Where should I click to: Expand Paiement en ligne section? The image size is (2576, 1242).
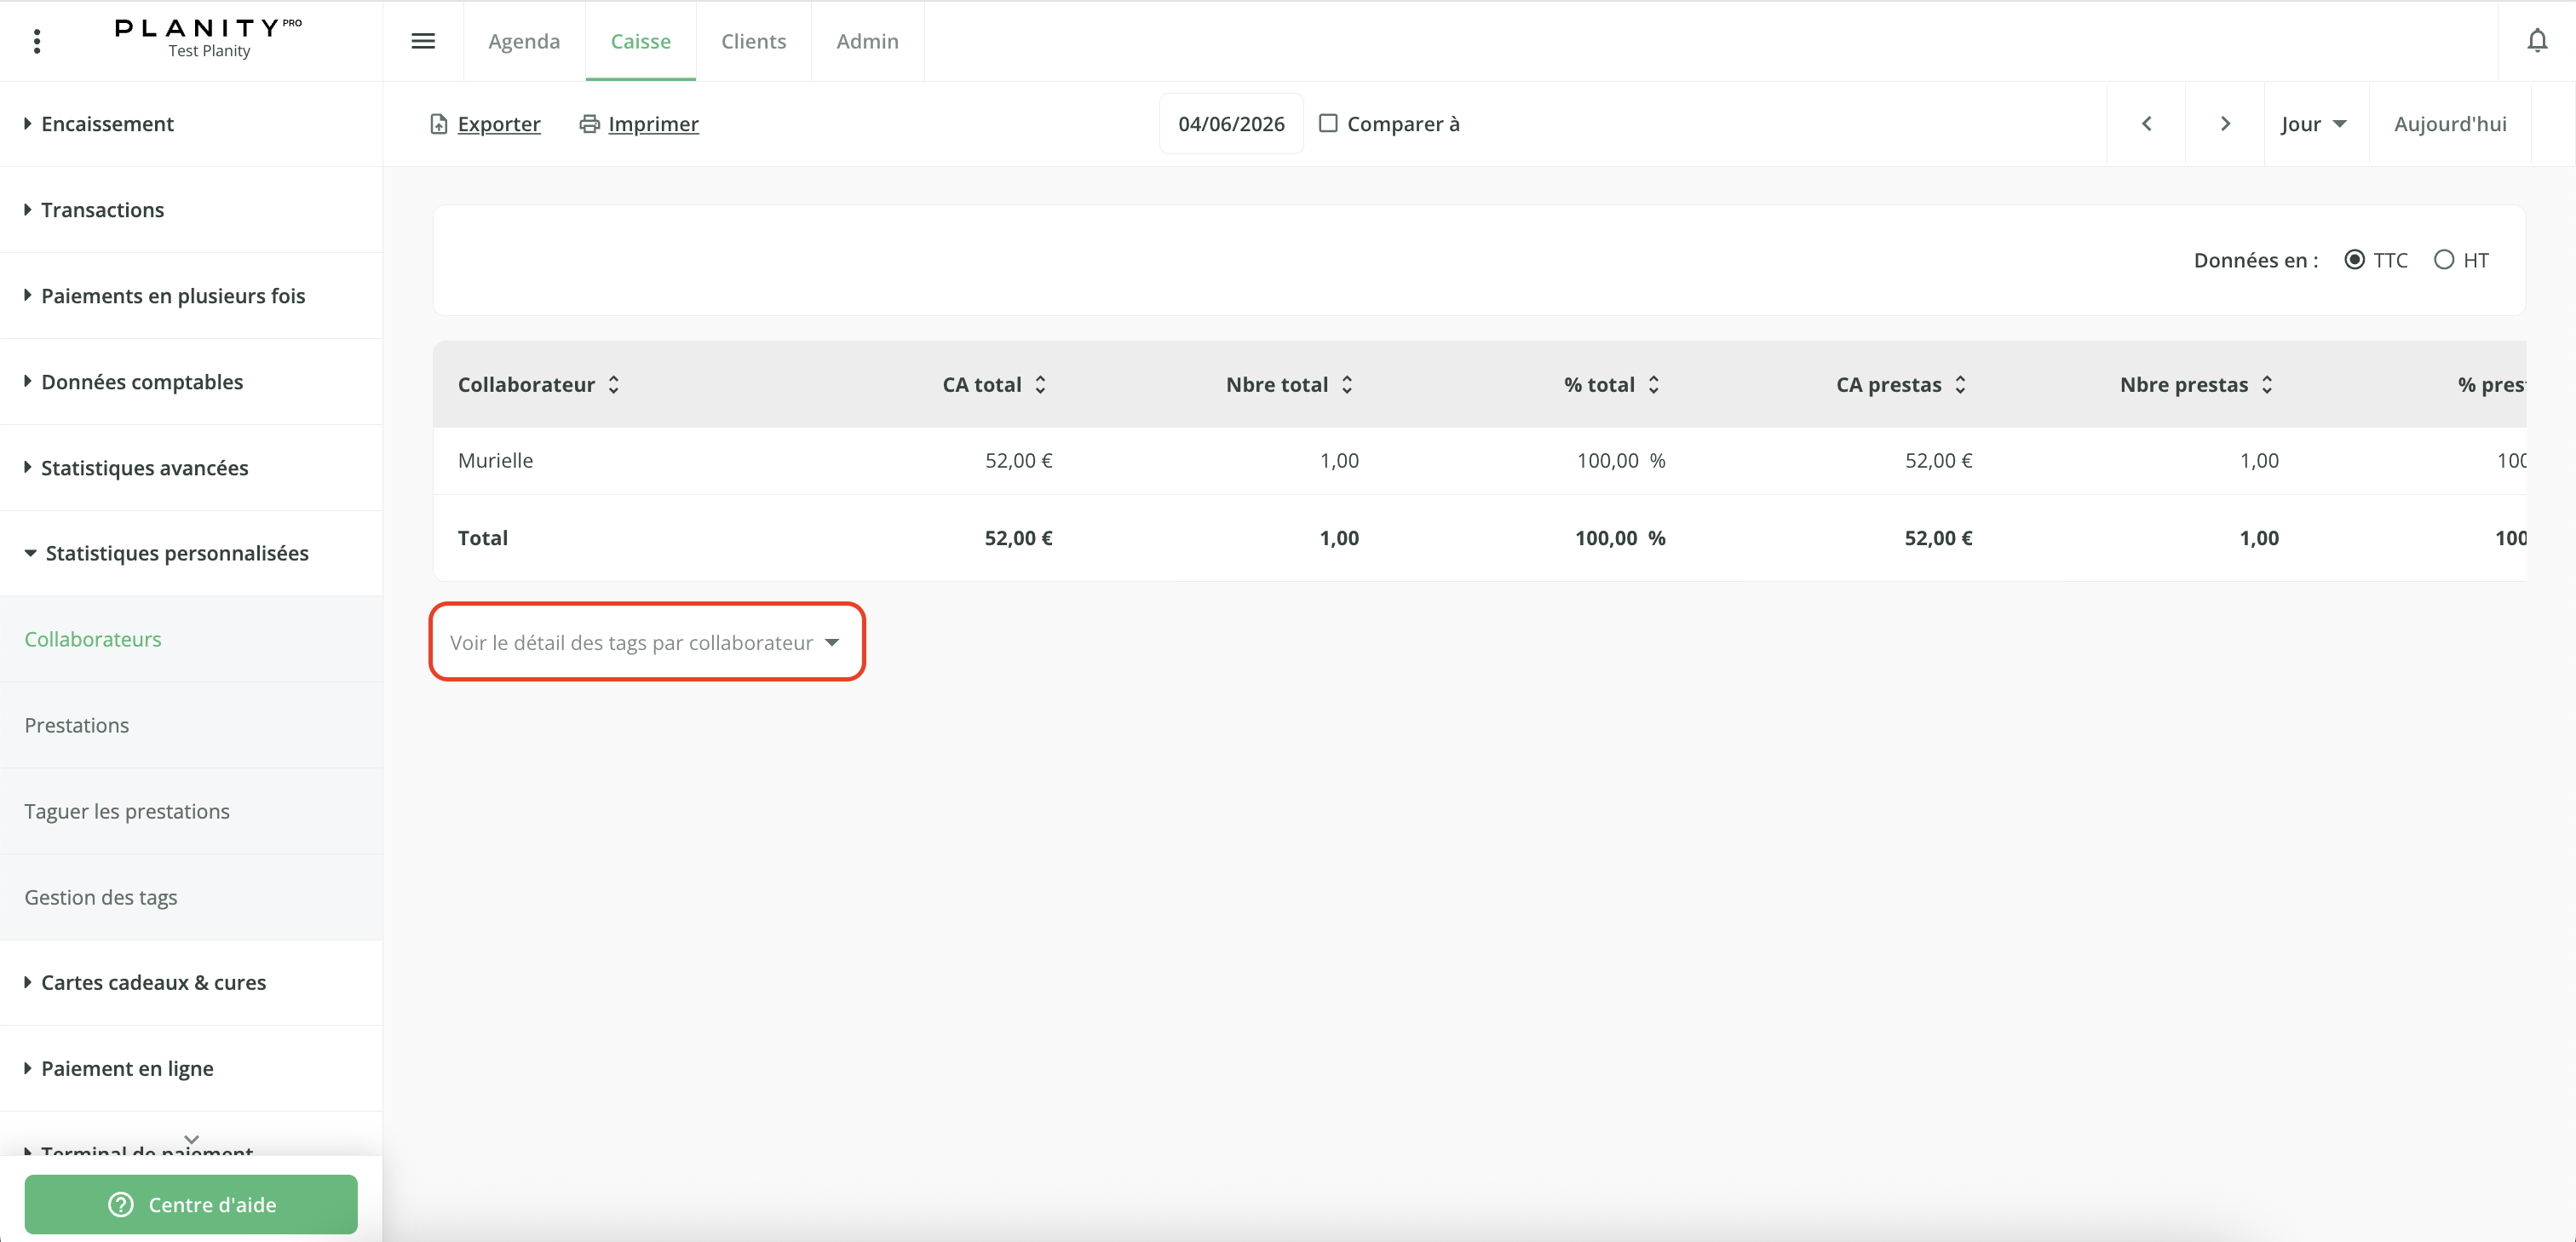[x=191, y=1069]
